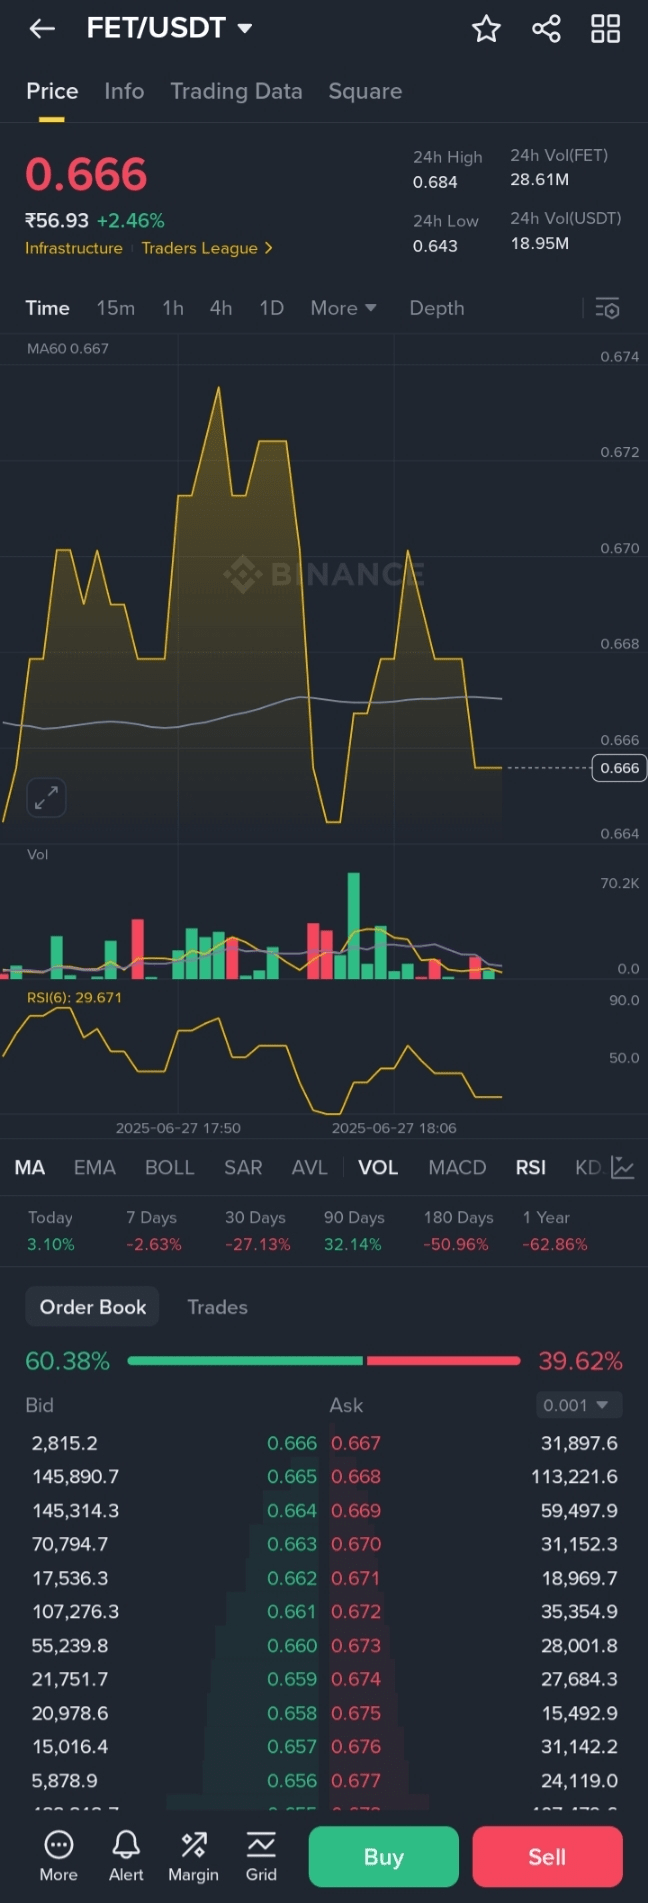Open chart settings icon beside Depth
Image resolution: width=648 pixels, height=1903 pixels.
607,308
